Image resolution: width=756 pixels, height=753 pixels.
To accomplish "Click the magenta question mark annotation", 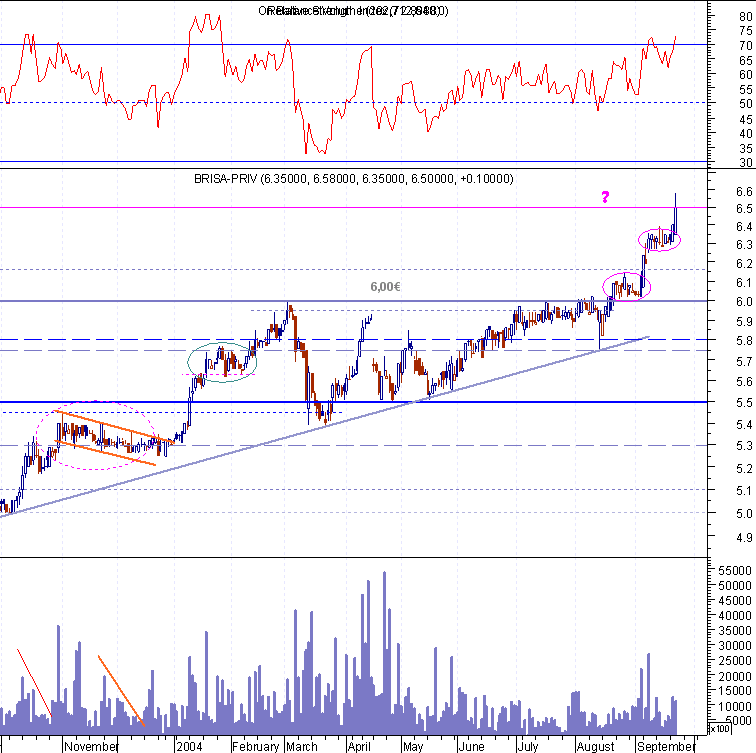I will coord(606,197).
